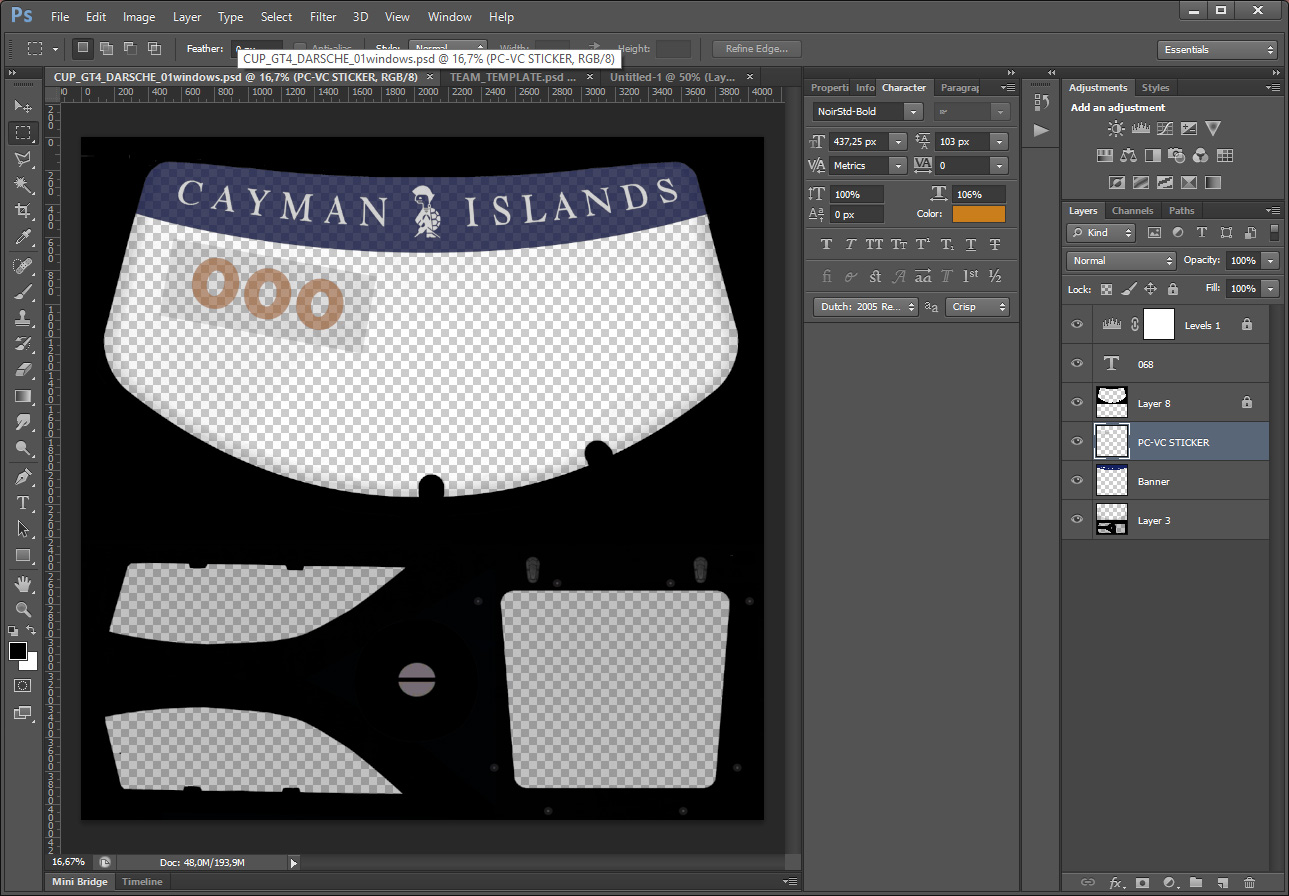Switch to the Paragraph panel tab

coord(960,88)
